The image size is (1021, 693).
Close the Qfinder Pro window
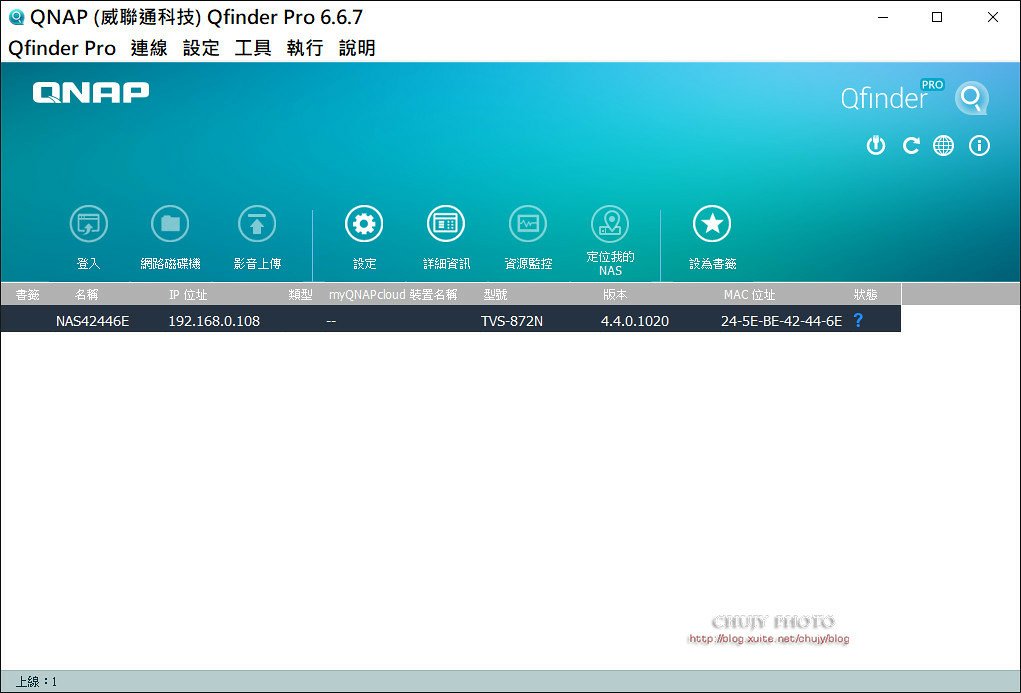993,18
